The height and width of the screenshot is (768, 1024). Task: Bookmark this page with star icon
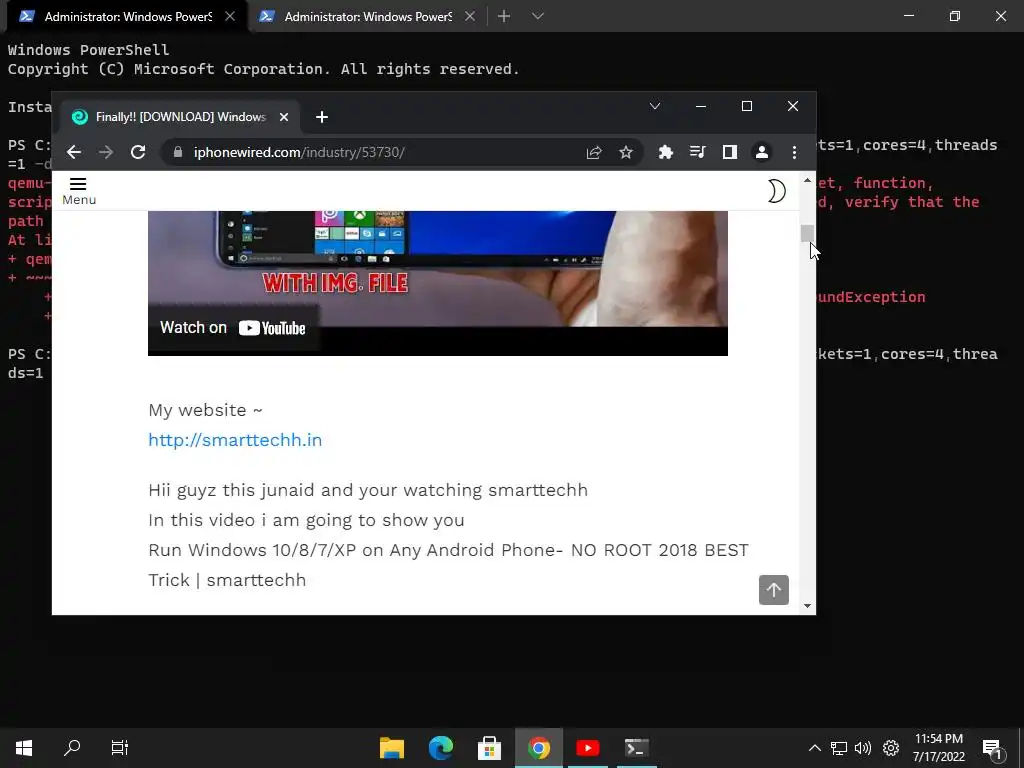coord(626,152)
